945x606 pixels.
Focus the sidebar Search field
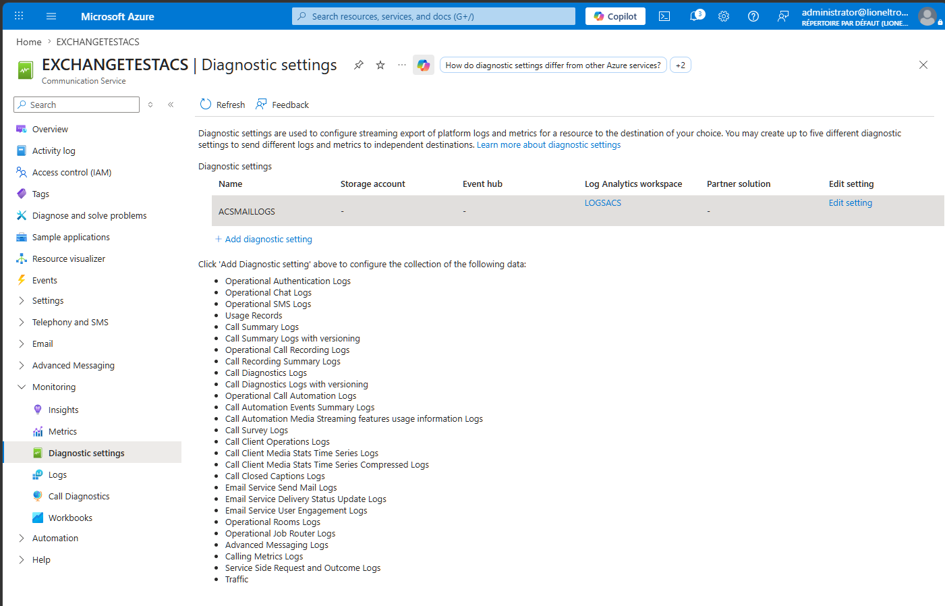(x=77, y=105)
